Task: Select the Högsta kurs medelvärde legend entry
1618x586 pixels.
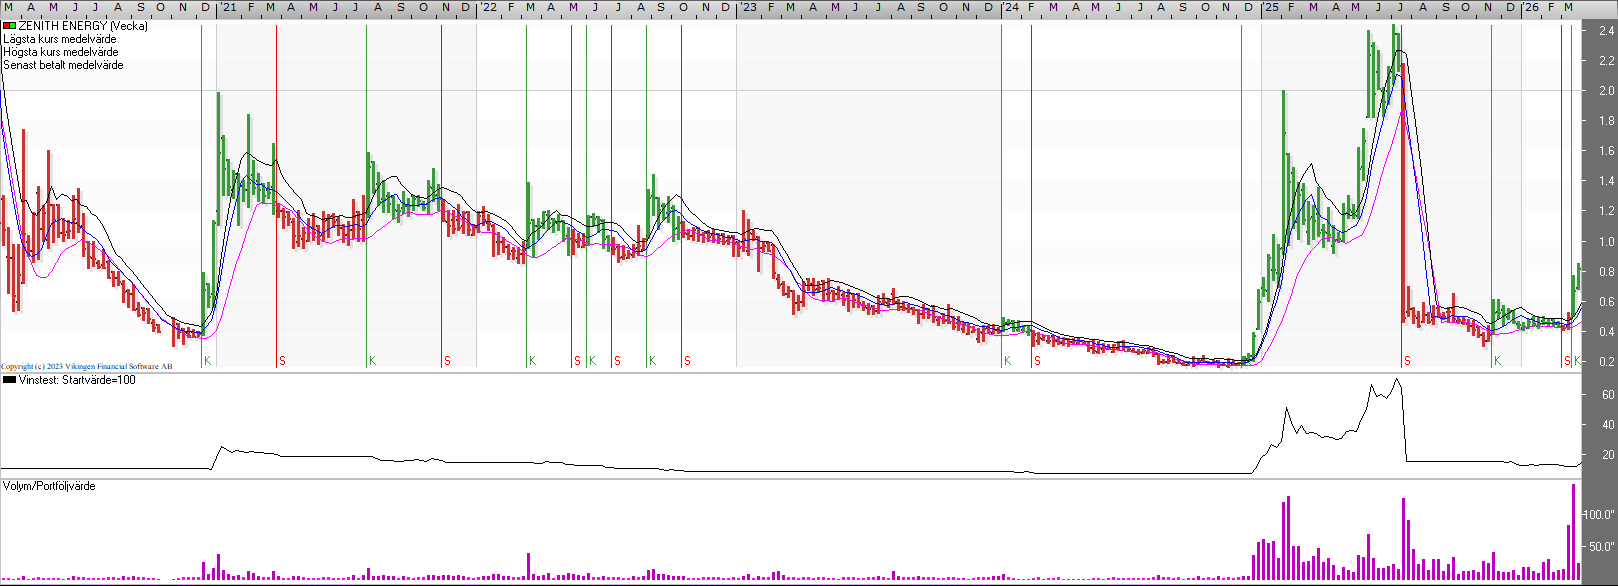Action: [60, 52]
